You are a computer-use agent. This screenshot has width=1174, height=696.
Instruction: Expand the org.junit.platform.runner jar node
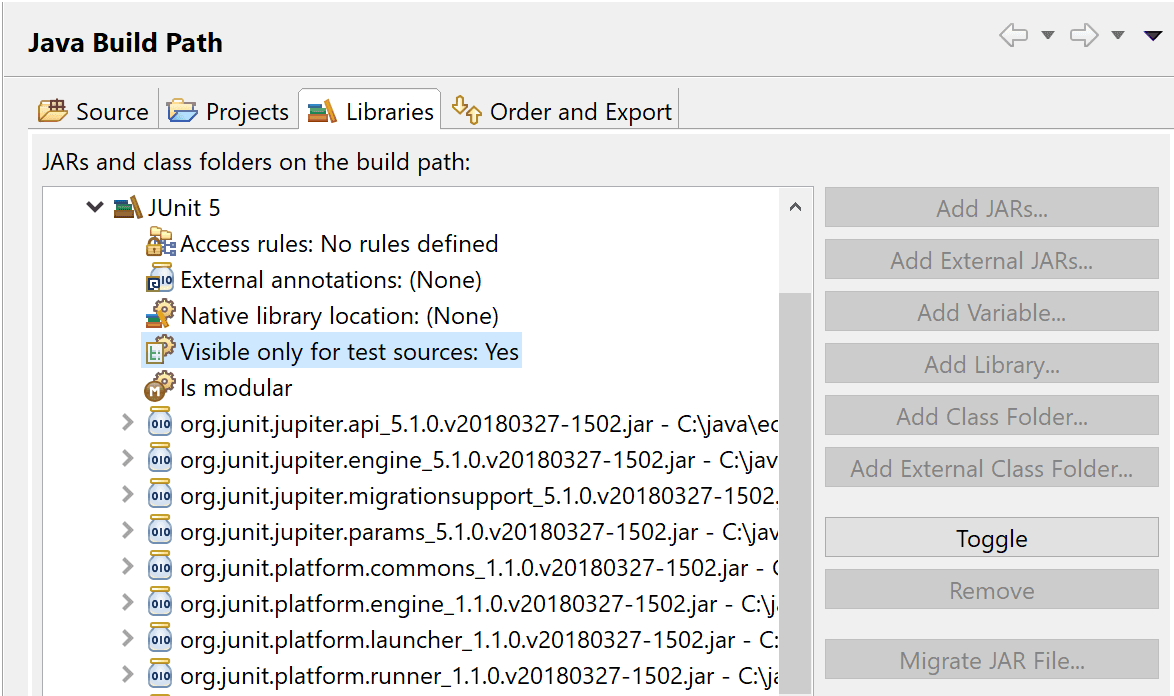click(x=128, y=674)
